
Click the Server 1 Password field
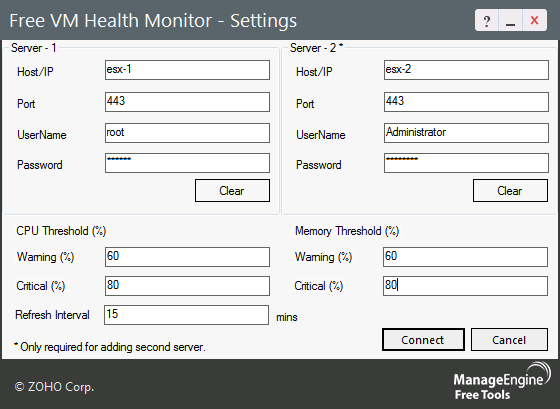187,163
